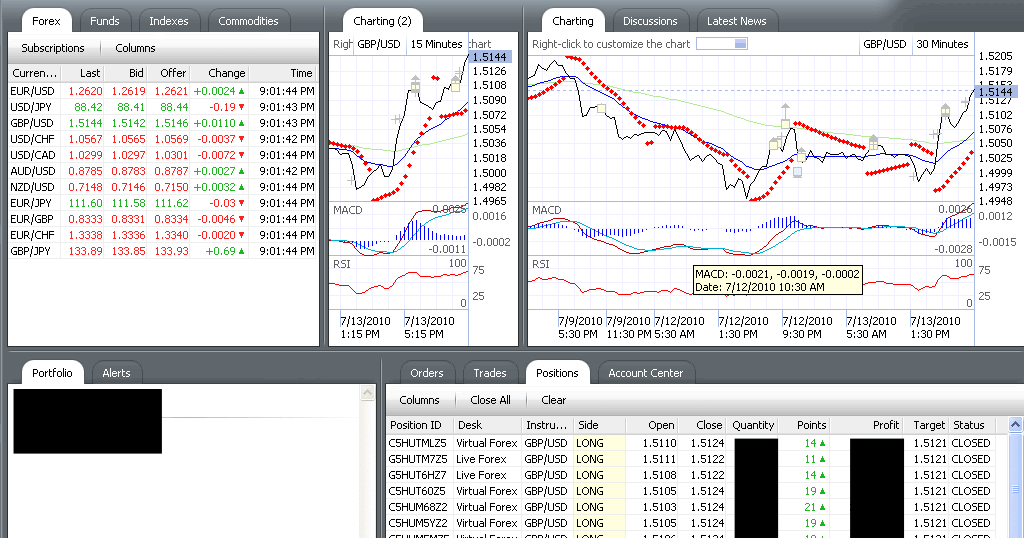Click the MACD tooltip dated 7/12/2010
1024x538 pixels.
[x=777, y=281]
